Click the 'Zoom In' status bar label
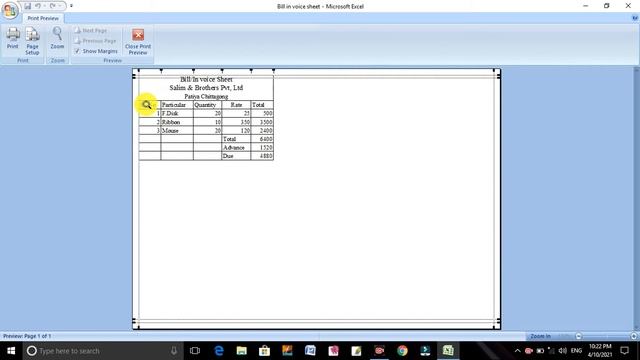This screenshot has height=360, width=640. 540,336
